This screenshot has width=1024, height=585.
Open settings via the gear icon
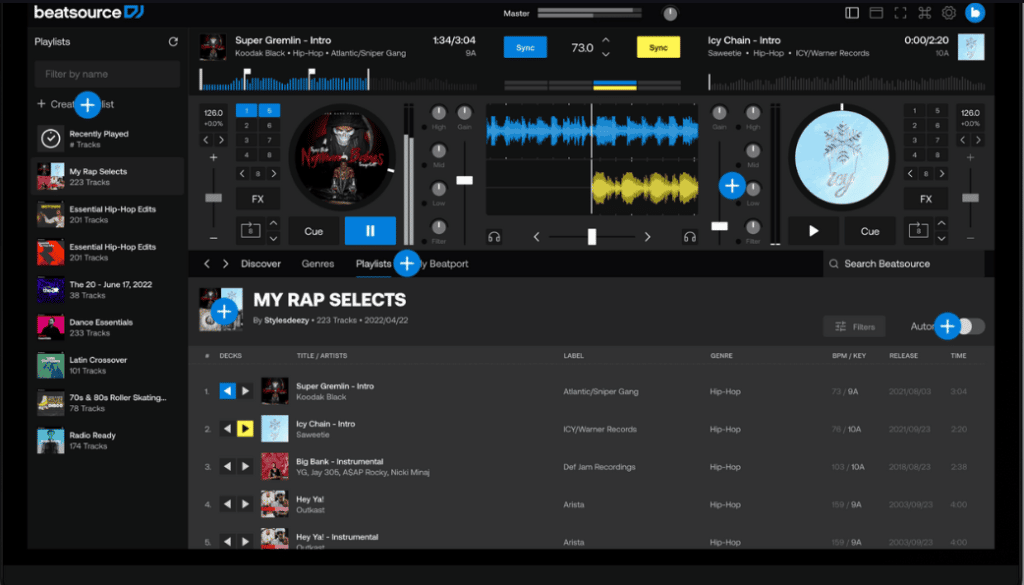coord(949,13)
